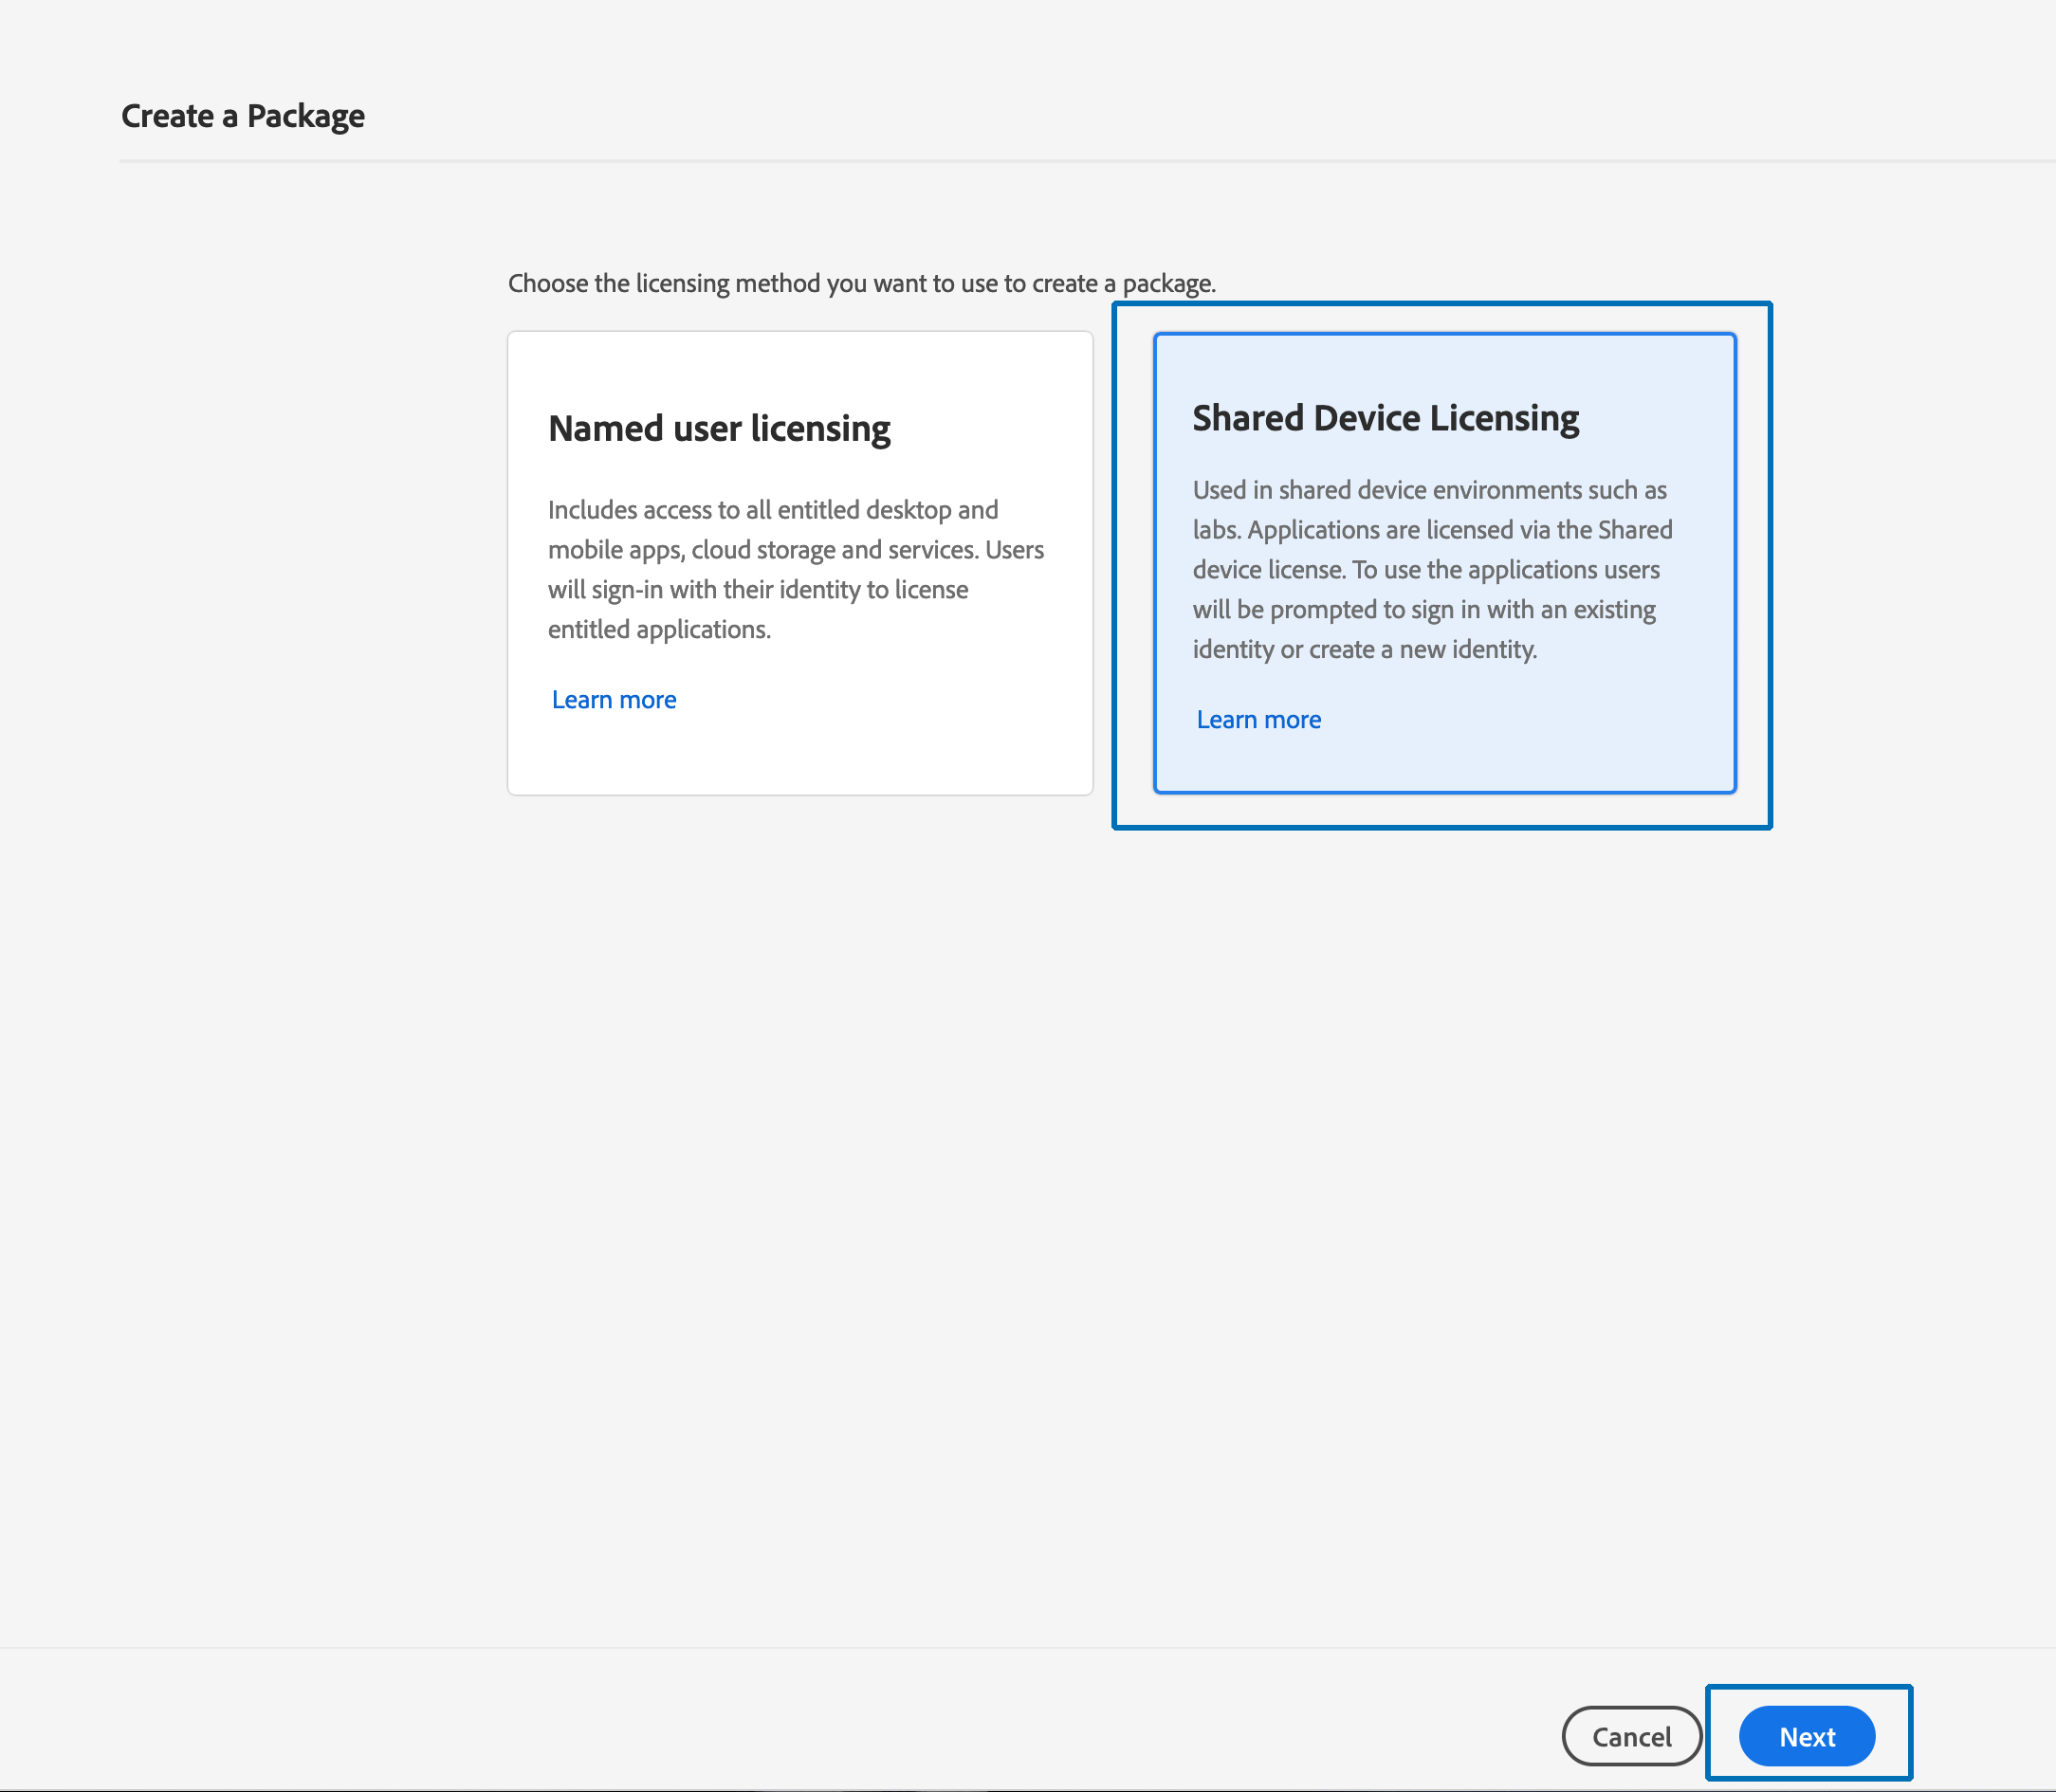The width and height of the screenshot is (2056, 1792).
Task: Click the Create a Package heading
Action: [243, 116]
